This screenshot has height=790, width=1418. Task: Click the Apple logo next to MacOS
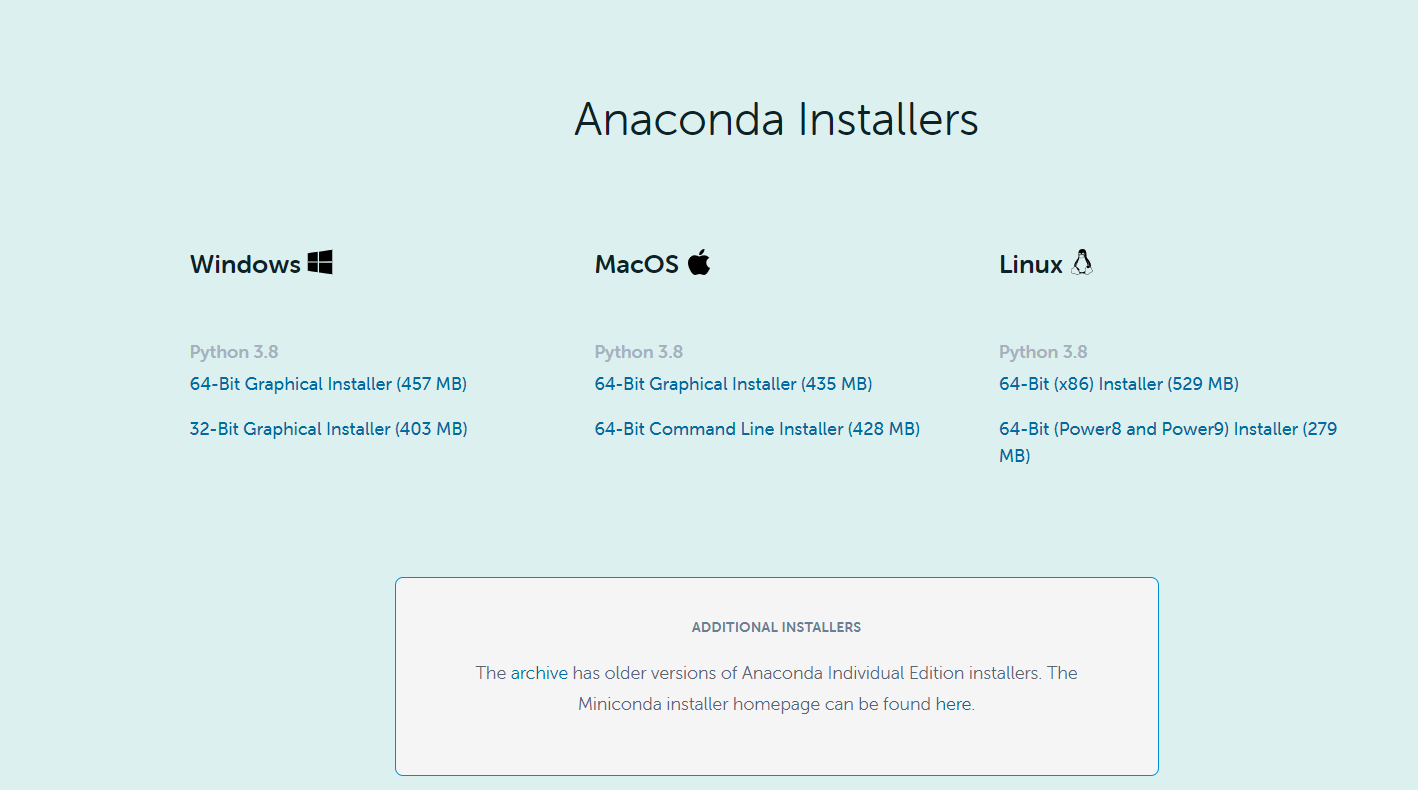click(x=699, y=262)
